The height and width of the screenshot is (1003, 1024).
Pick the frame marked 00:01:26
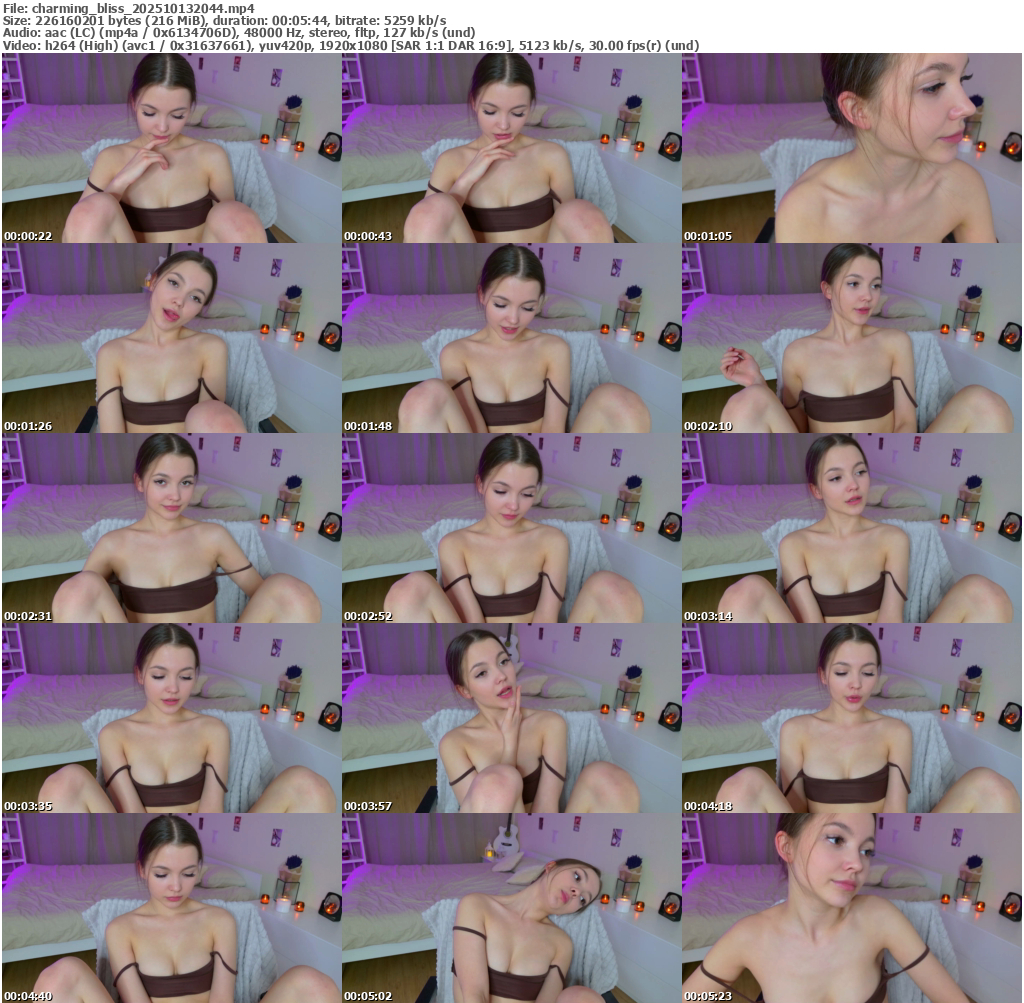[x=171, y=338]
